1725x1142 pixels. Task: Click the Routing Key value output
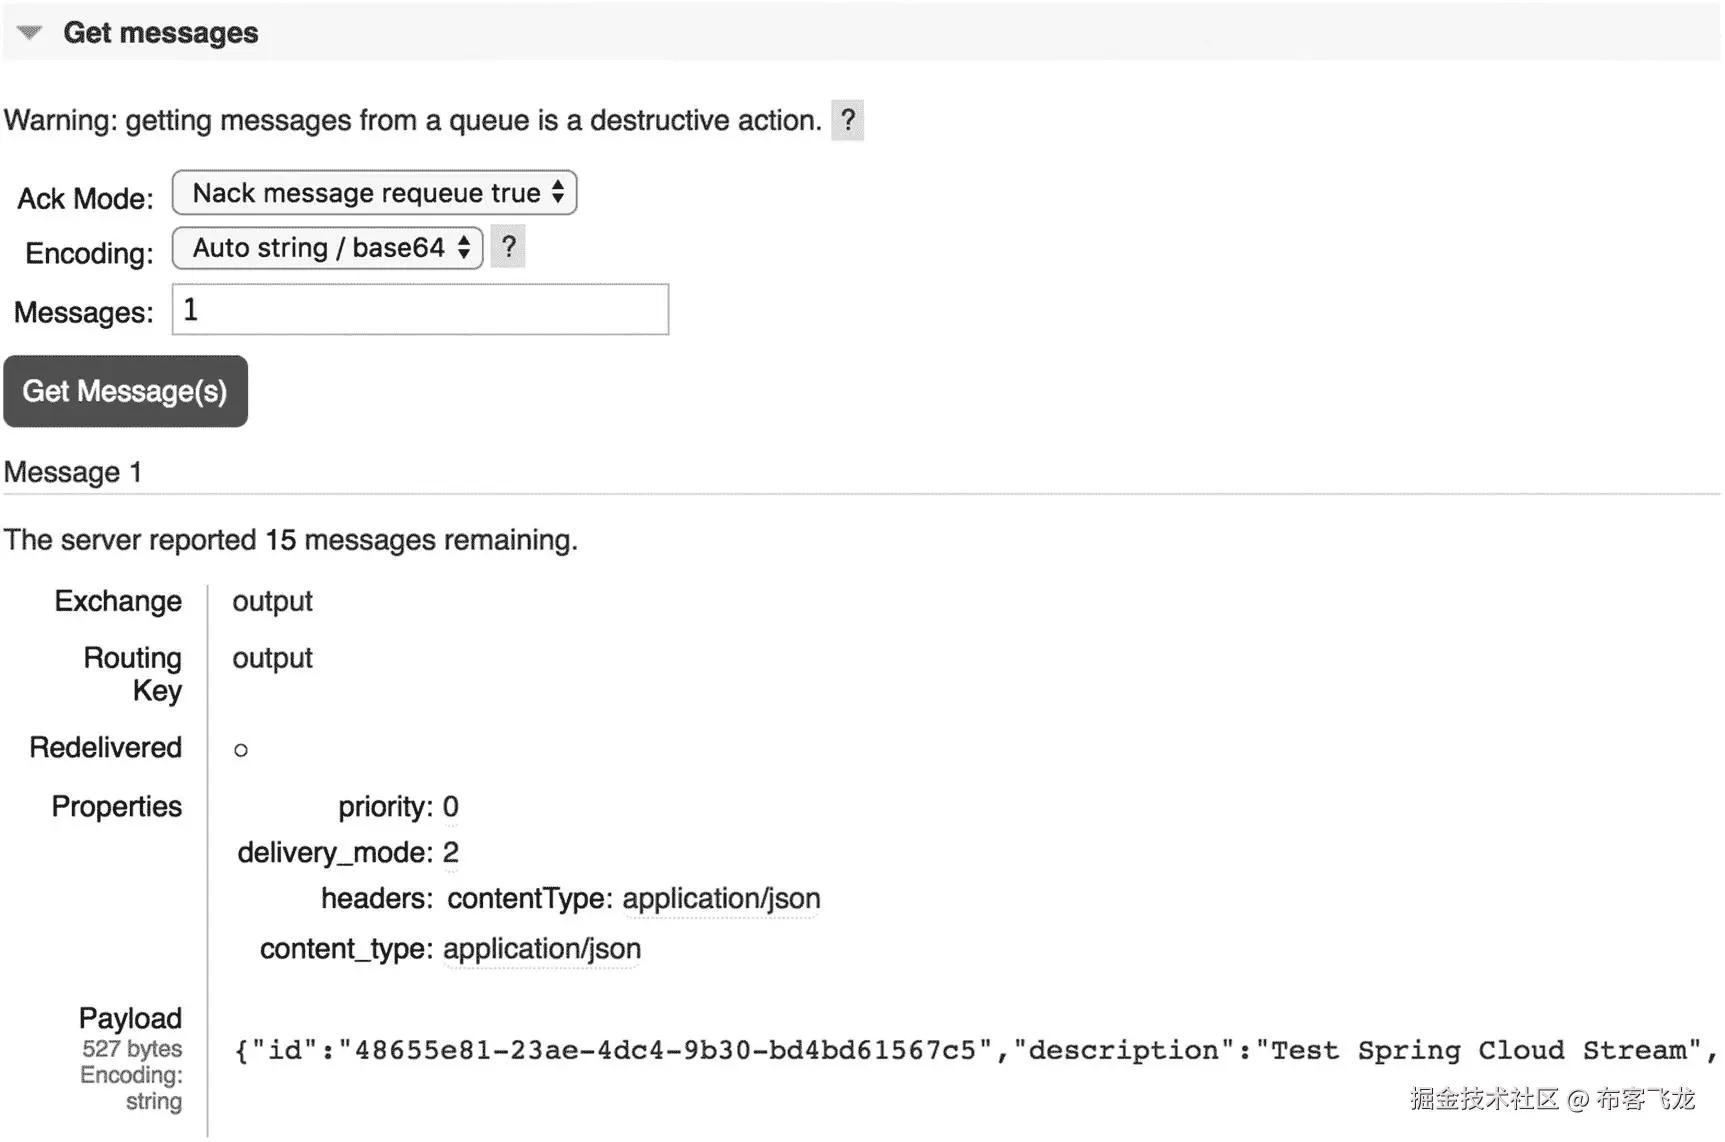[x=272, y=658]
